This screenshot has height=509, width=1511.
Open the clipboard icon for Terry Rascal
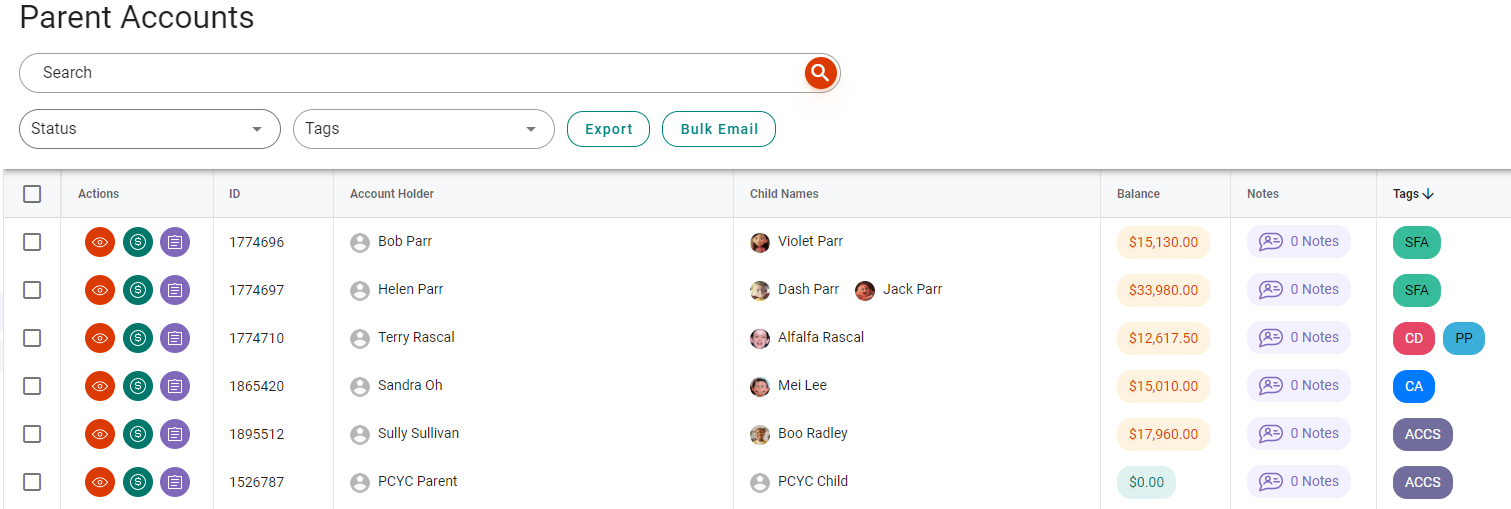[x=175, y=338]
